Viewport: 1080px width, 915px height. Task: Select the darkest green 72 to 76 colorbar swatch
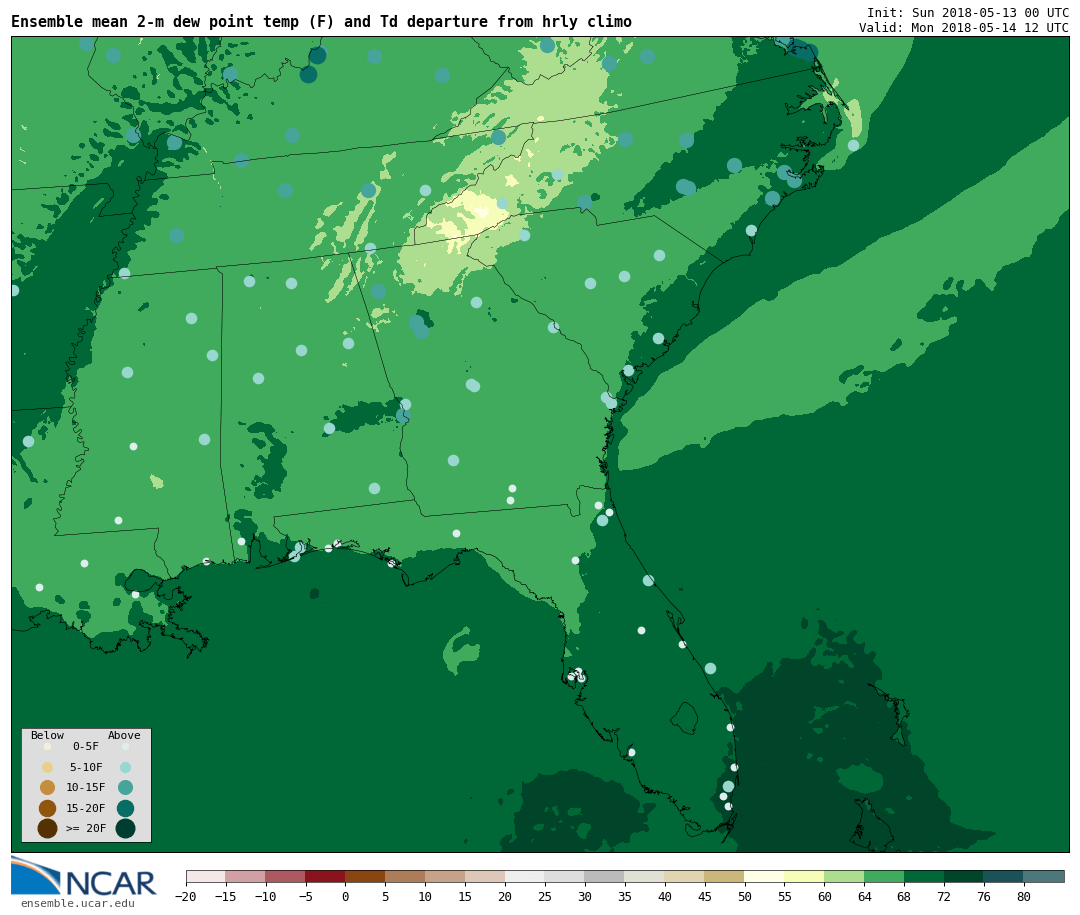[x=964, y=876]
